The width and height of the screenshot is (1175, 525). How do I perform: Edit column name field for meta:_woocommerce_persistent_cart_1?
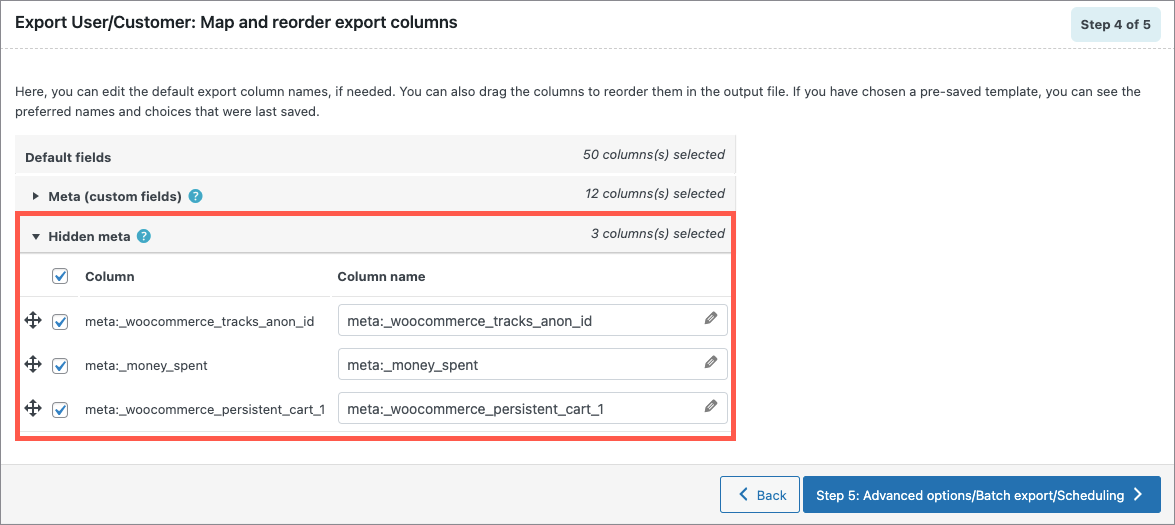(x=532, y=408)
